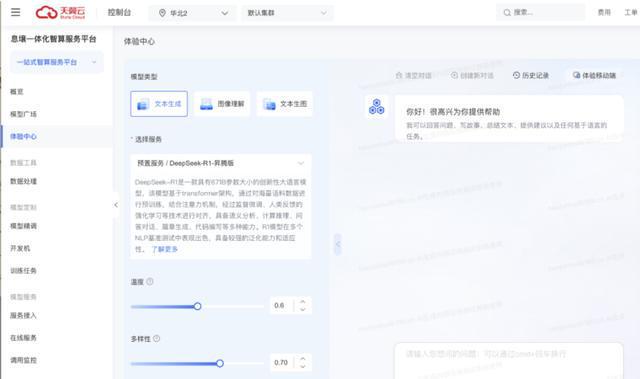
Task: Click the 温度 help question icon
Action: [150, 281]
